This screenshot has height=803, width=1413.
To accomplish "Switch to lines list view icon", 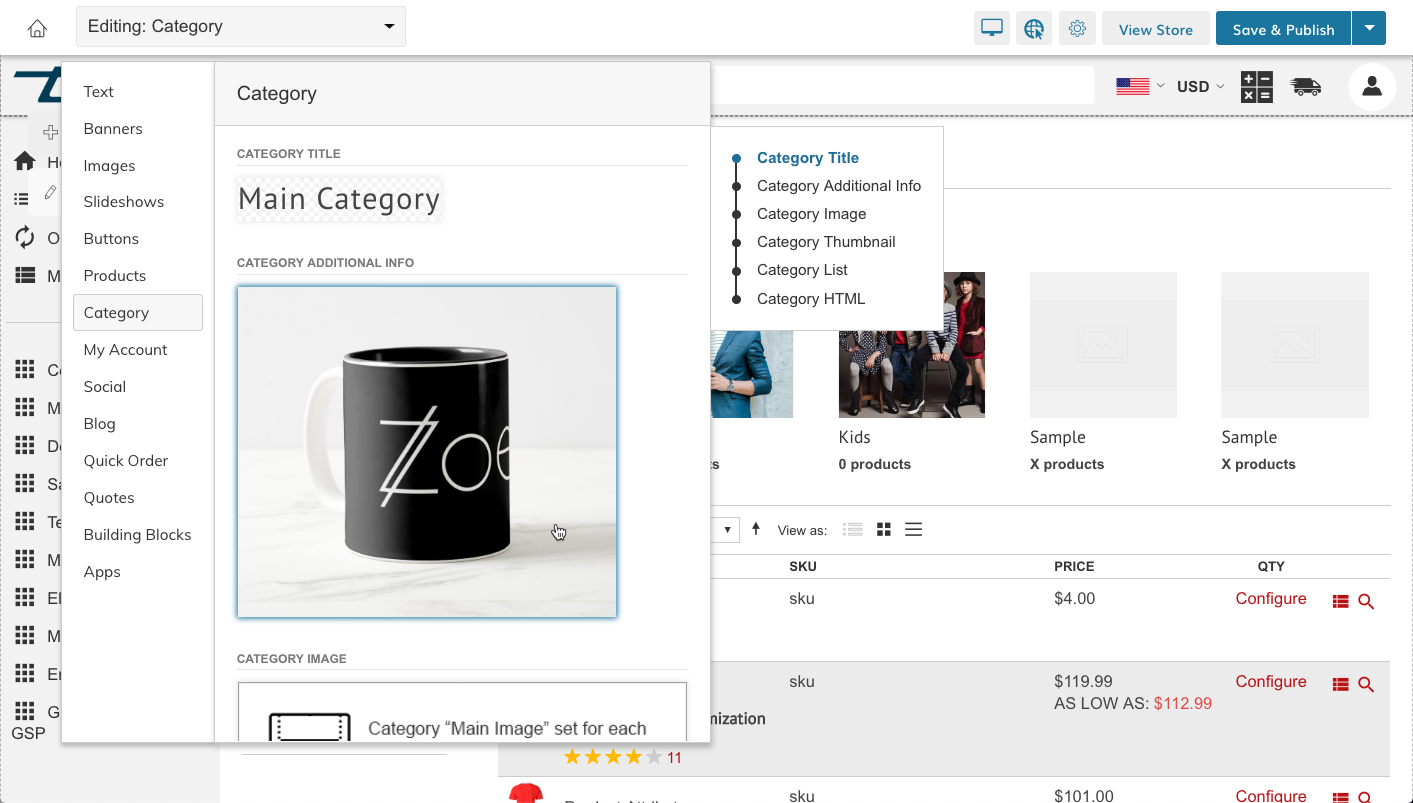I will (913, 530).
